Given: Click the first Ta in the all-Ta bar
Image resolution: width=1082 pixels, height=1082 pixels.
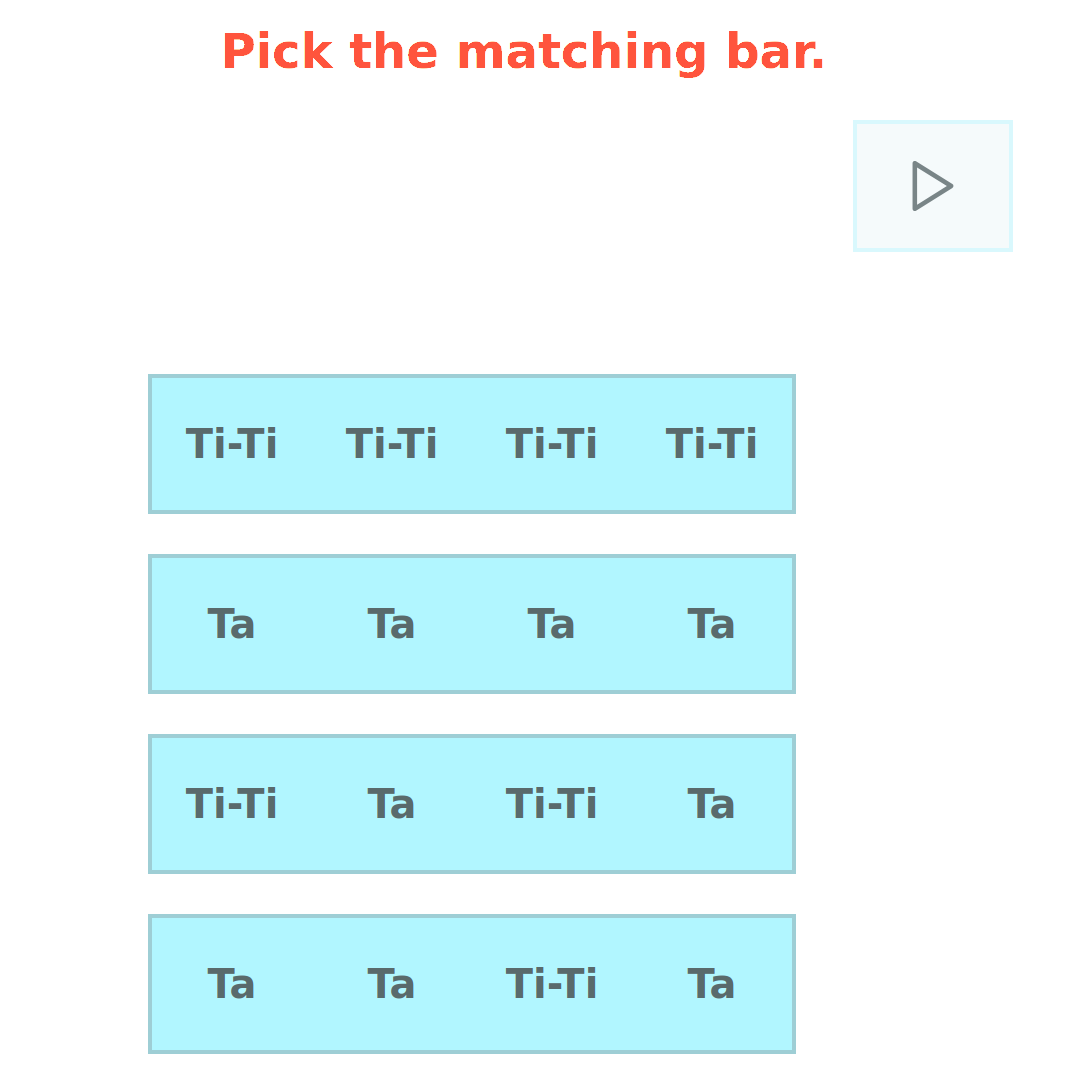Looking at the screenshot, I should (x=231, y=624).
